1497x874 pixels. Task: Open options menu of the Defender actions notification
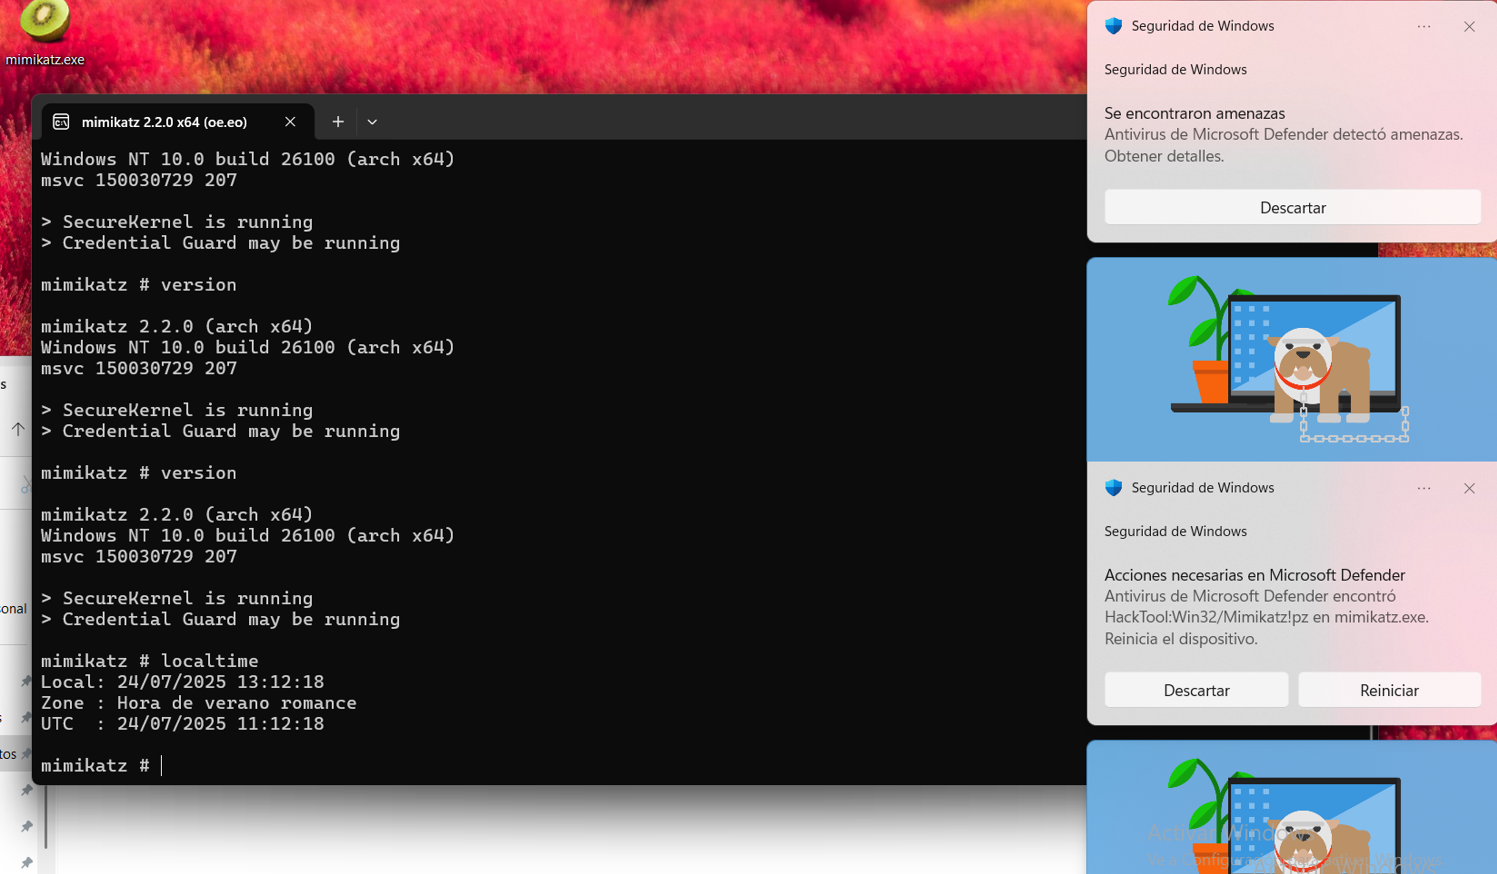pyautogui.click(x=1424, y=489)
